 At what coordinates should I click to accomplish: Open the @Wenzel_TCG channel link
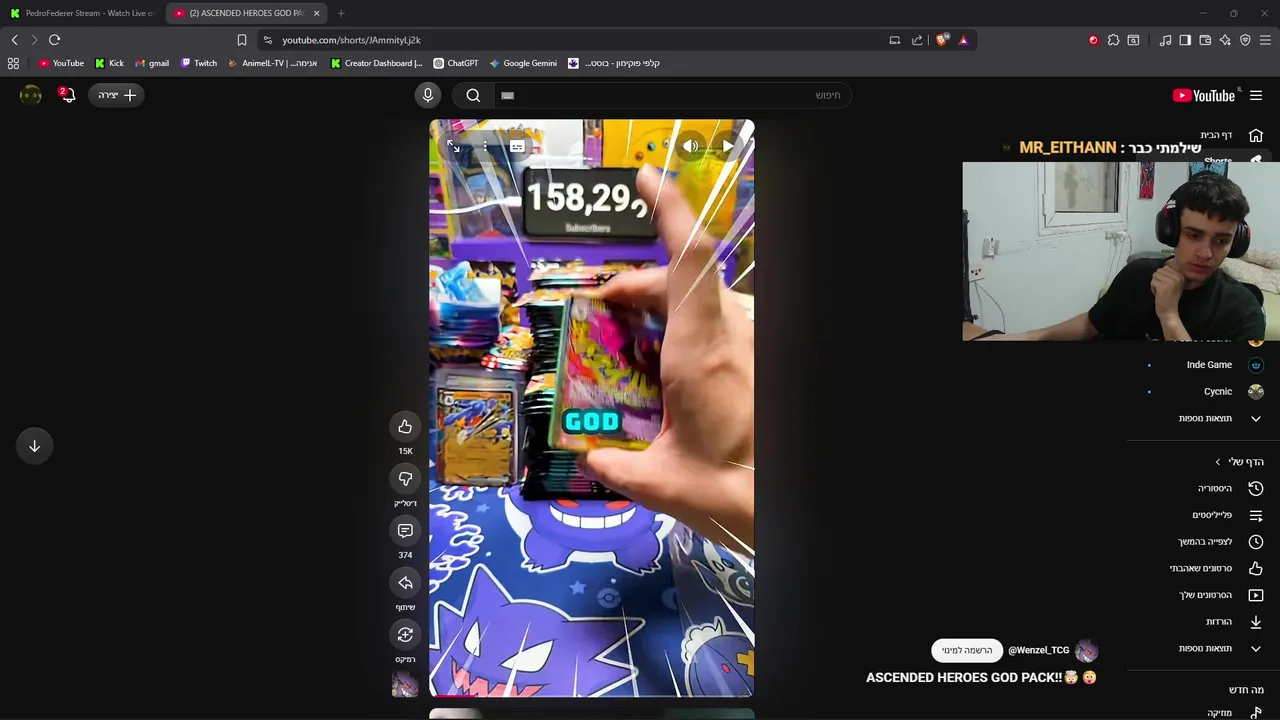pyautogui.click(x=1039, y=650)
